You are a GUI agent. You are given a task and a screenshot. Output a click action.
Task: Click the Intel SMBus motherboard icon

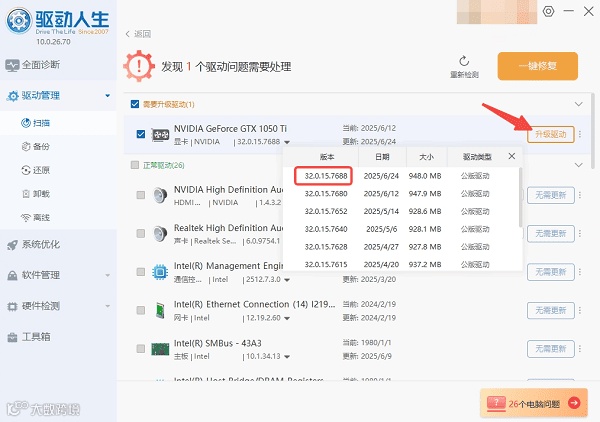coord(160,349)
